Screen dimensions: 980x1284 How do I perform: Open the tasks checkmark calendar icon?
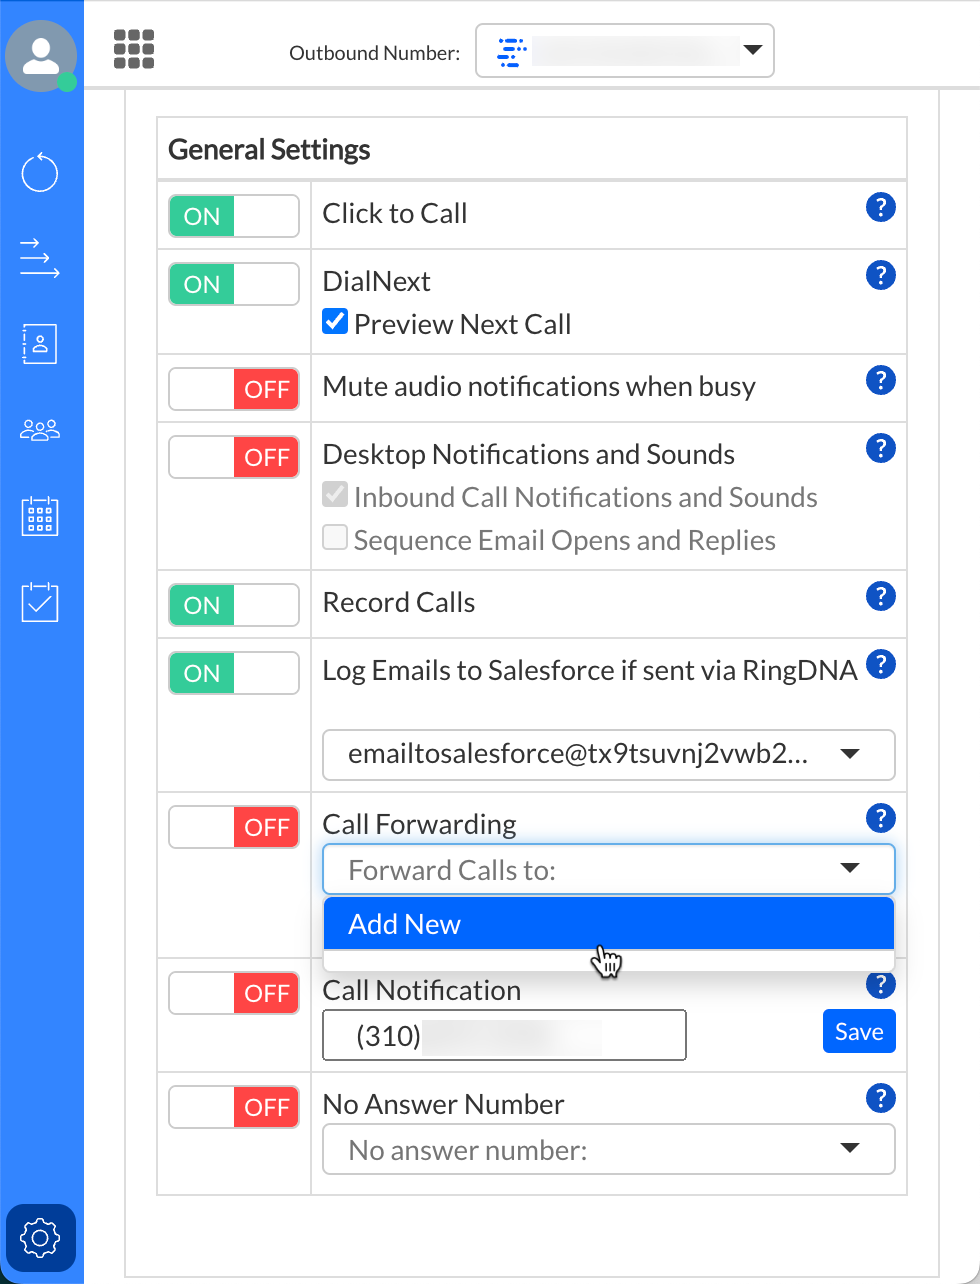tap(40, 602)
